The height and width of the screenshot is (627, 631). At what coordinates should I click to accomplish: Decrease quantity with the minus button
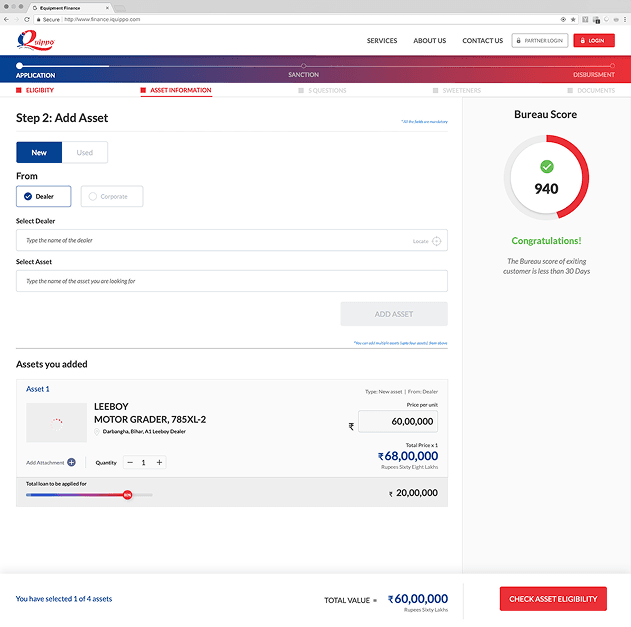coord(130,462)
